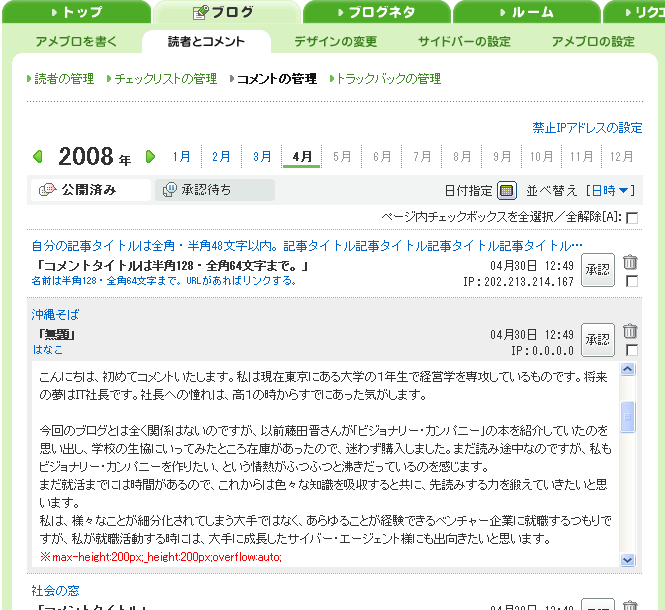Open the 禁止IPアドレスの設定 link
Viewport: 665px width, 610px height.
[x=587, y=128]
